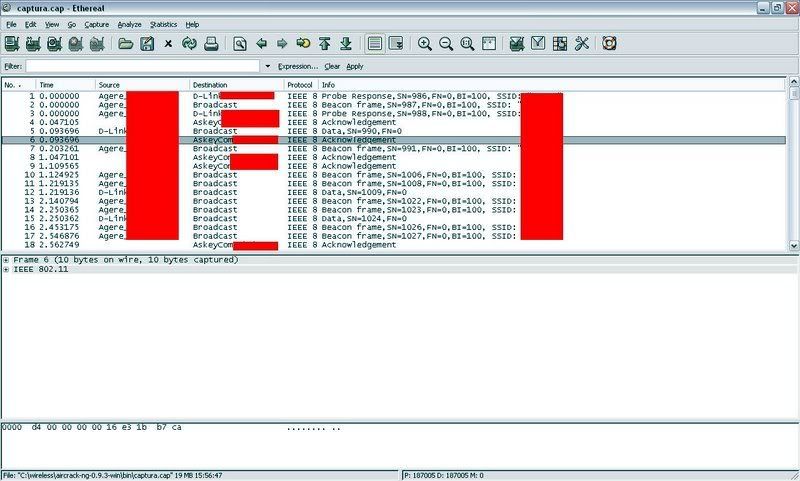The image size is (800, 481).
Task: Click packet list scrollbar down arrow
Action: [794, 245]
